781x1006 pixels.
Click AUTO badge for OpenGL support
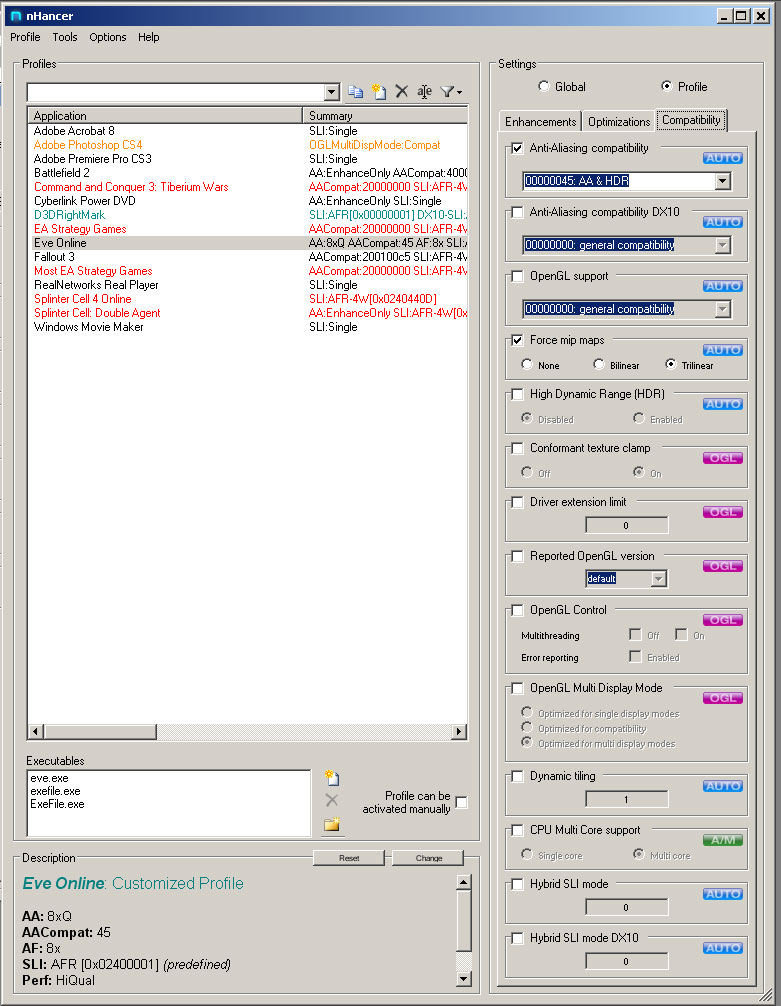723,286
